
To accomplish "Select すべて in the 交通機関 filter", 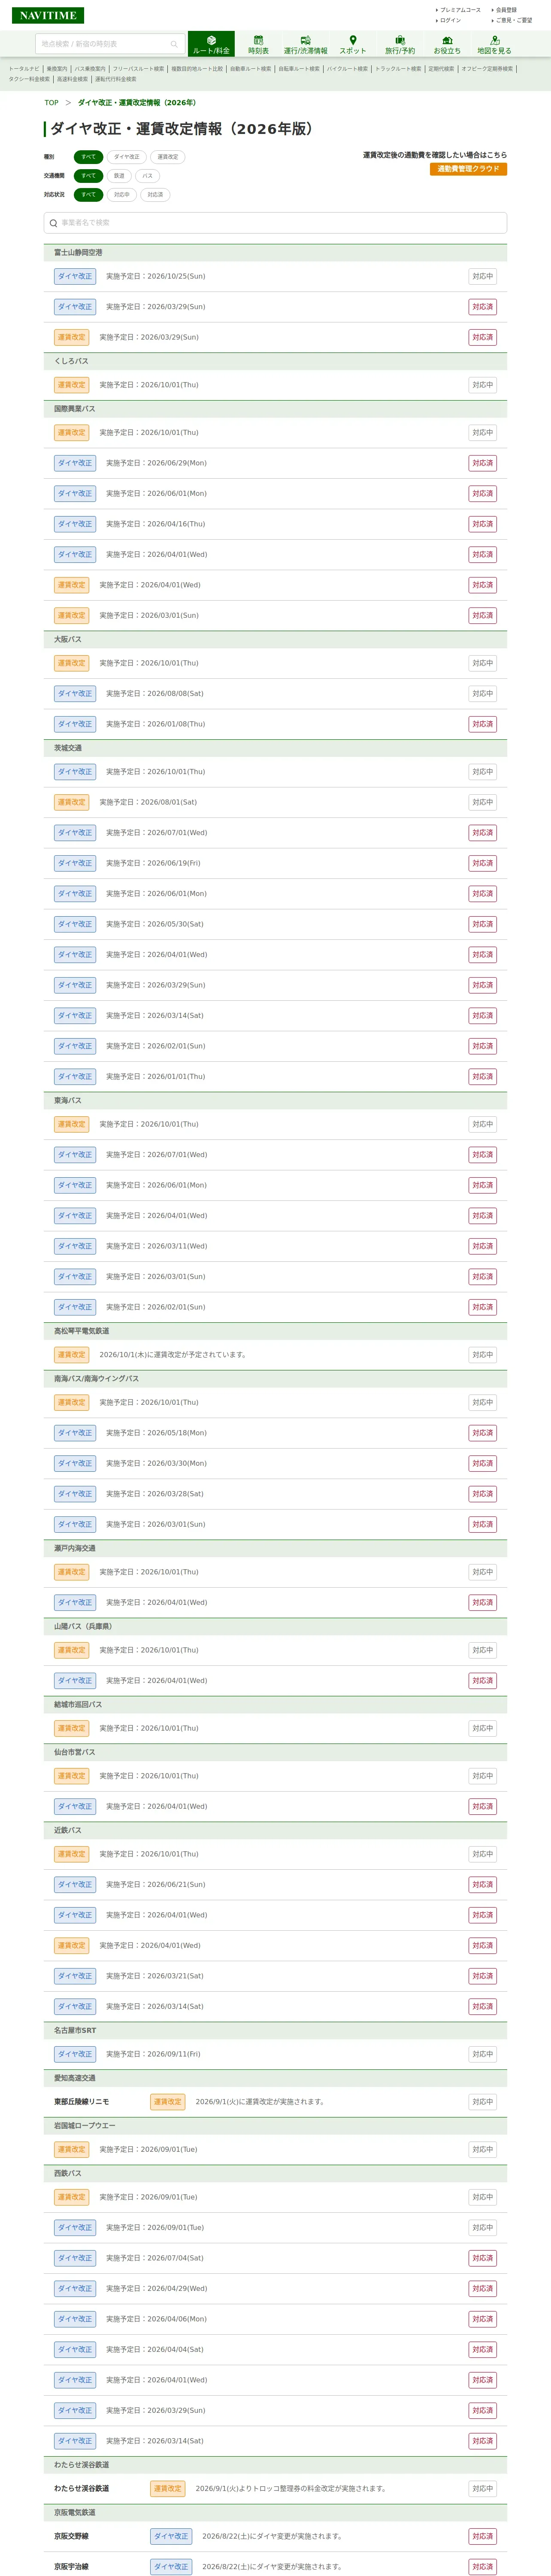I will [88, 176].
